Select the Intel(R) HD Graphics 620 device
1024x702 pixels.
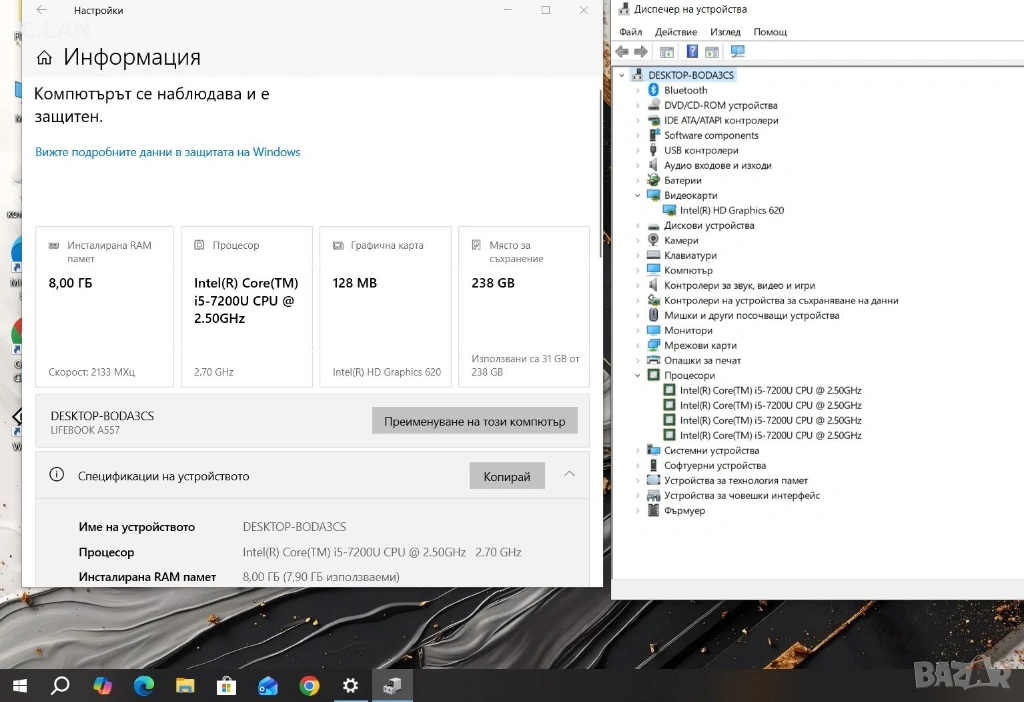tap(731, 211)
